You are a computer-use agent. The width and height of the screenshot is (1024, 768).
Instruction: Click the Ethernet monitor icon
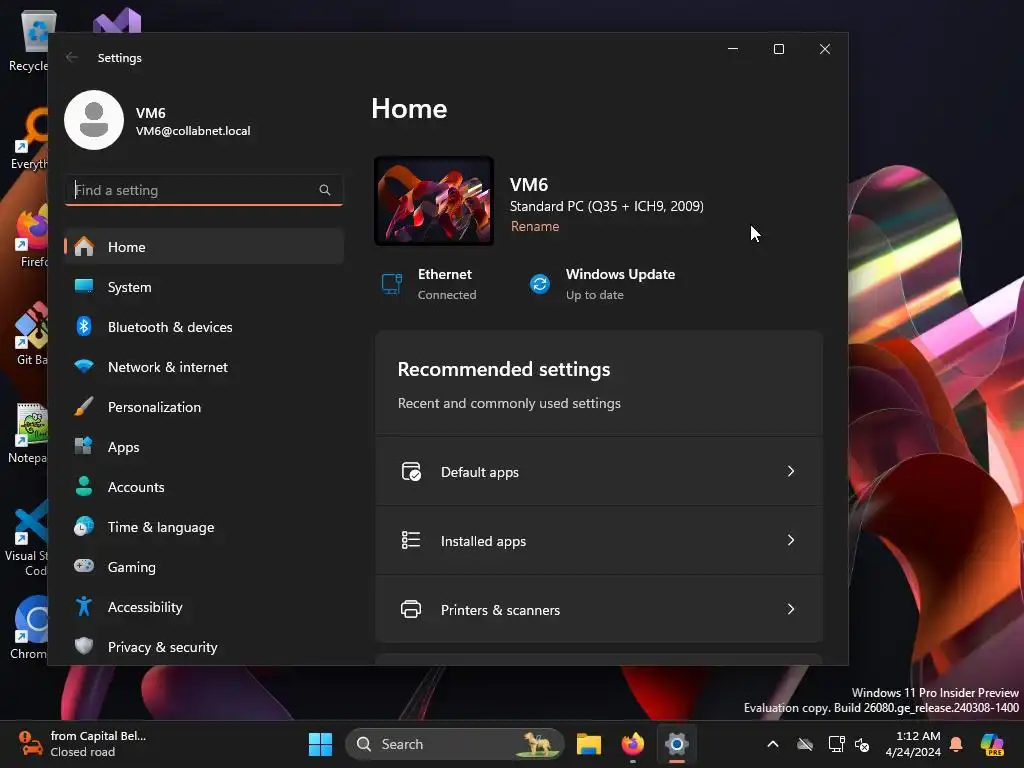tap(392, 284)
